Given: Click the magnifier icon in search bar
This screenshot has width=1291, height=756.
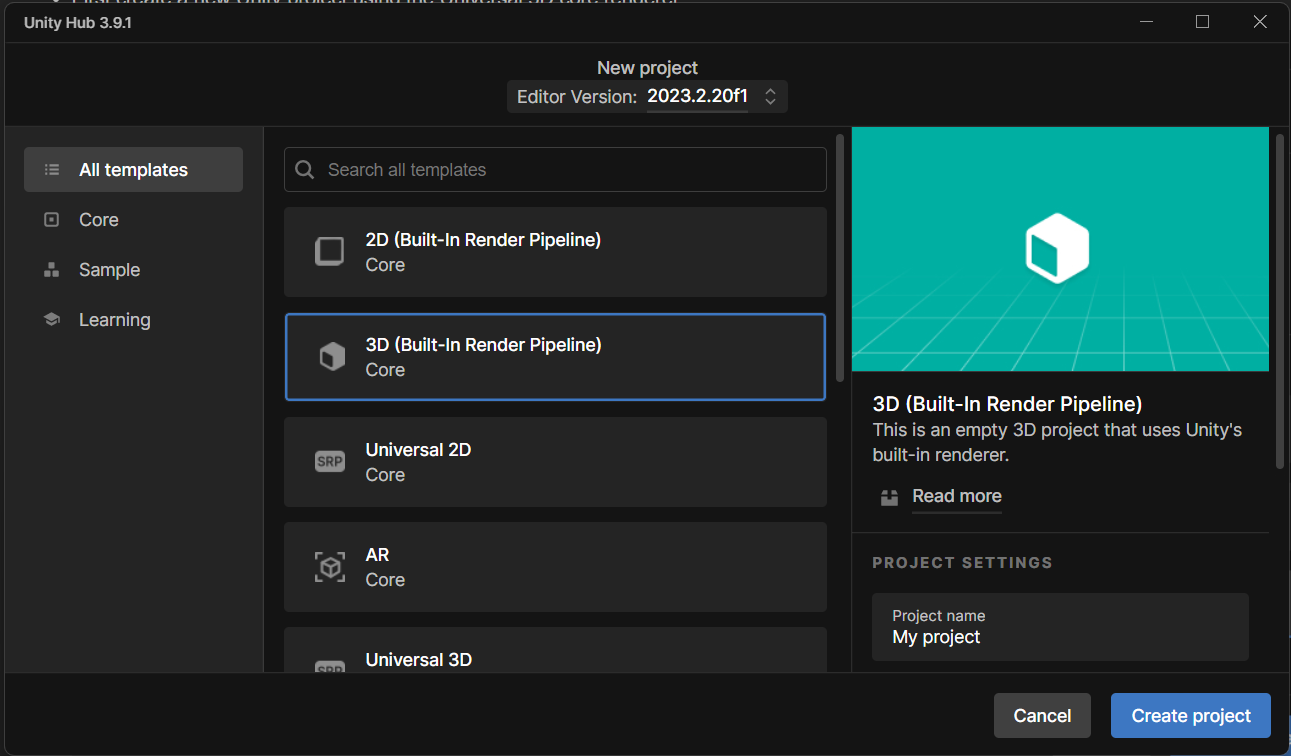Looking at the screenshot, I should [306, 170].
